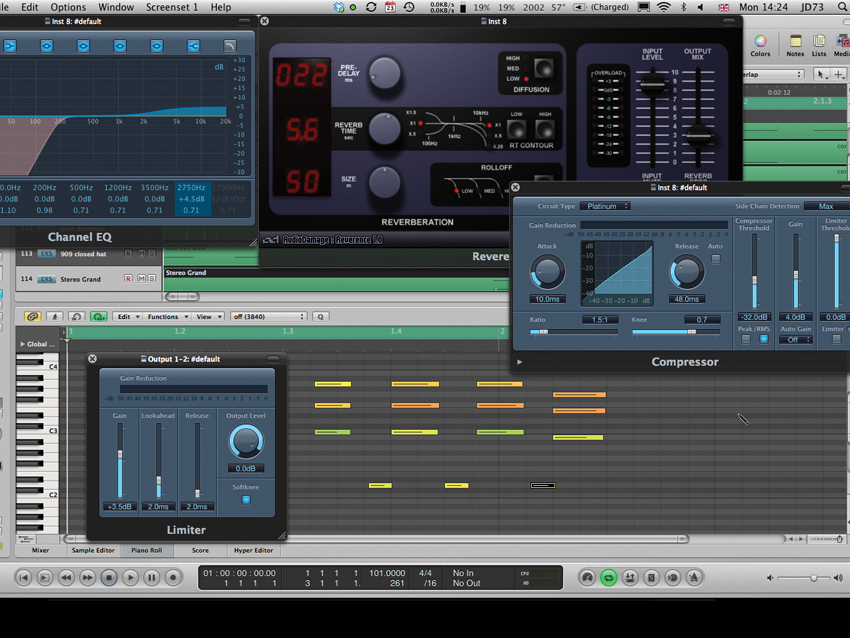Click the Q quantize button in Piano Roll

click(321, 317)
